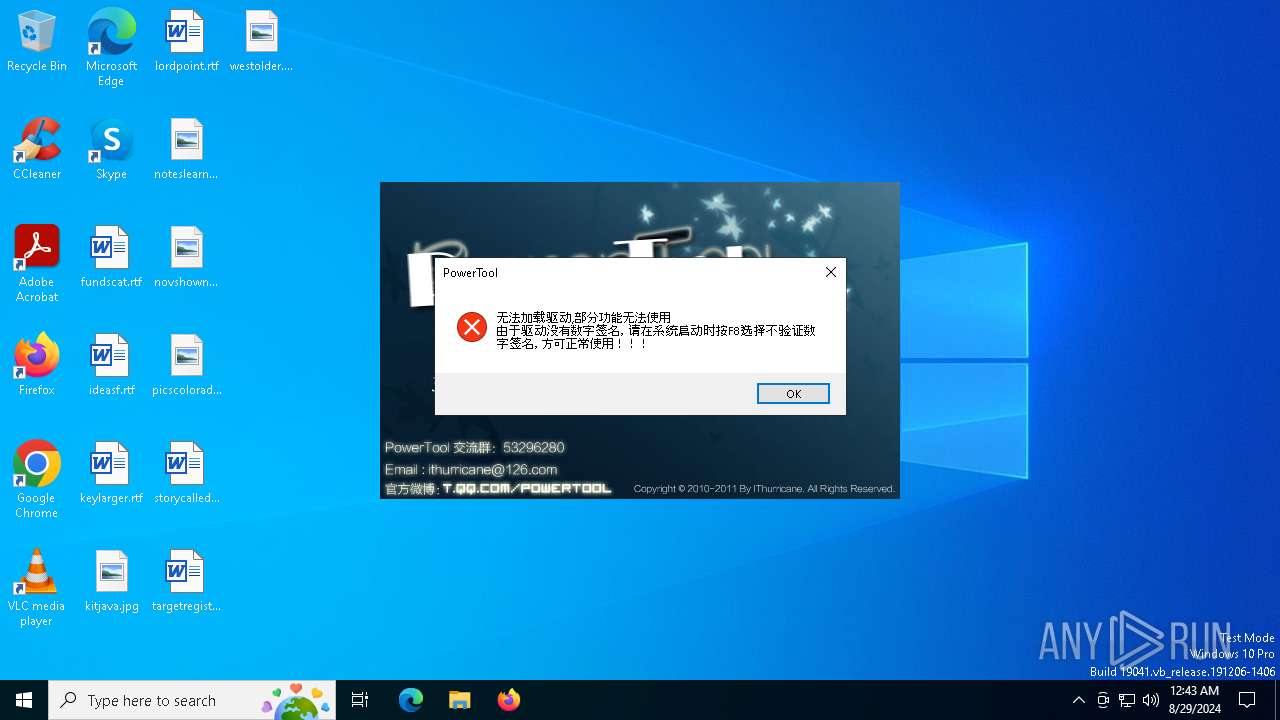Select the novshown image file icon
This screenshot has height=720, width=1280.
tap(186, 257)
